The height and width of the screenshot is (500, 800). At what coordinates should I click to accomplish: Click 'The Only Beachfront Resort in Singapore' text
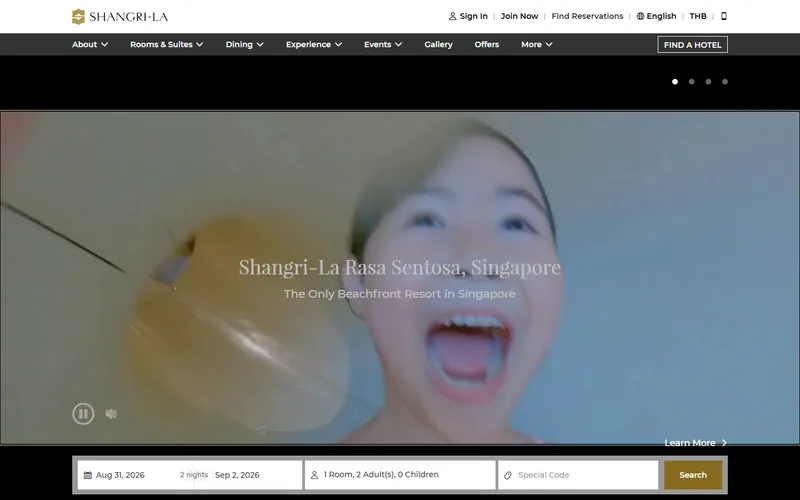[x=399, y=294]
